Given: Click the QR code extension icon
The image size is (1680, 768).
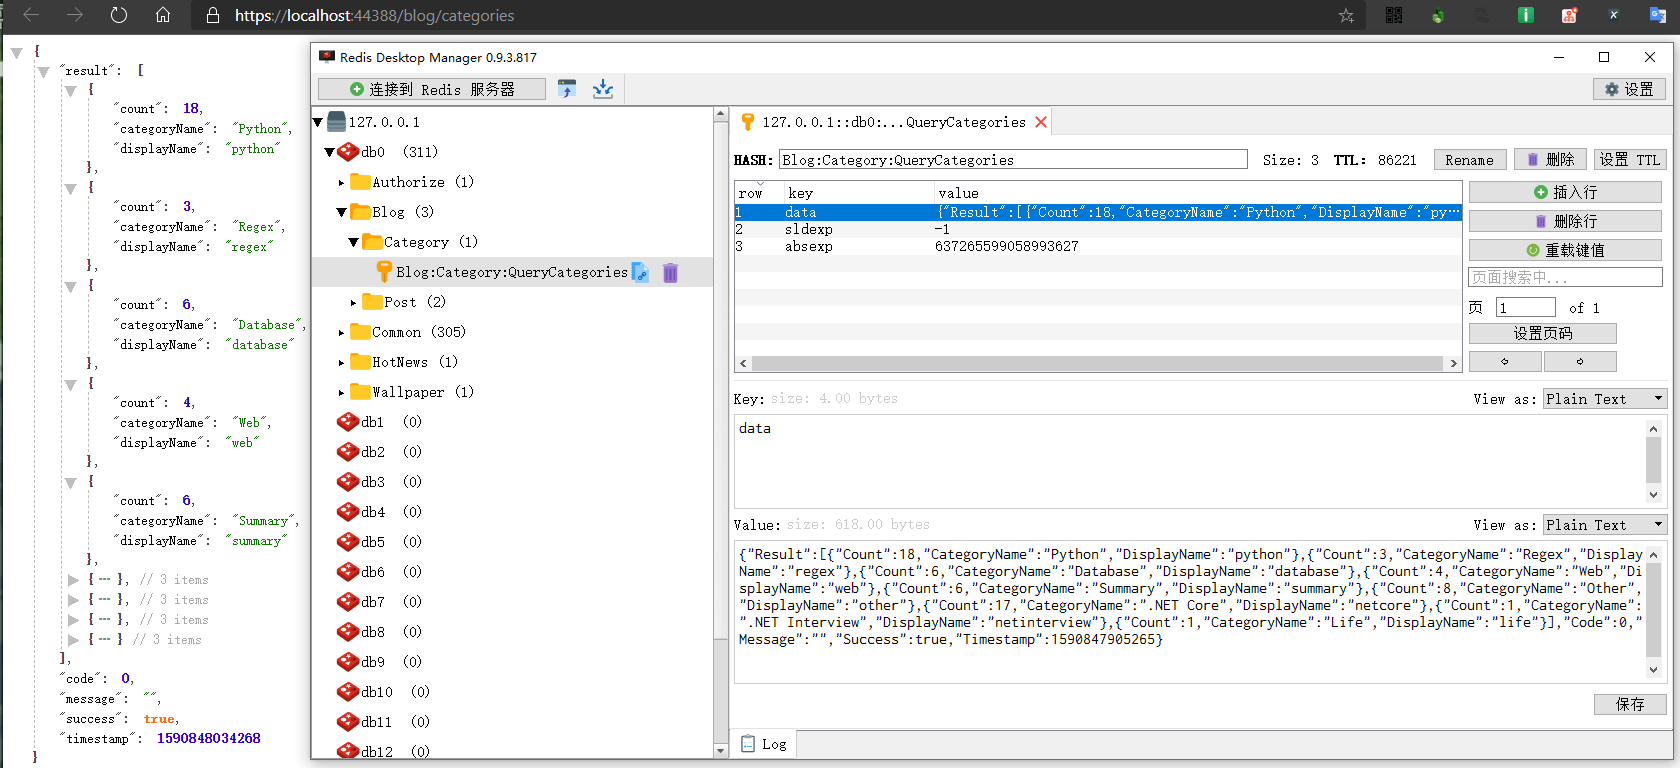Looking at the screenshot, I should click(1394, 15).
